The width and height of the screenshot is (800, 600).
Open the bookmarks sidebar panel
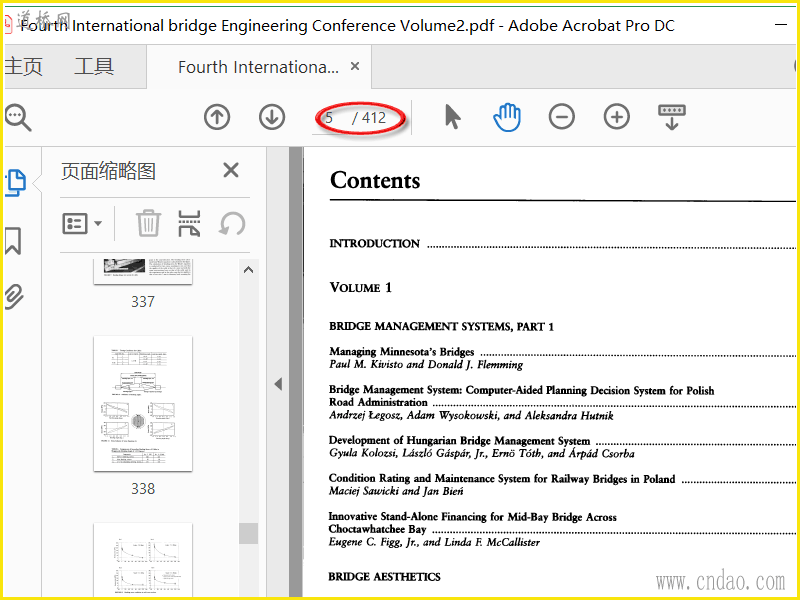pyautogui.click(x=13, y=240)
